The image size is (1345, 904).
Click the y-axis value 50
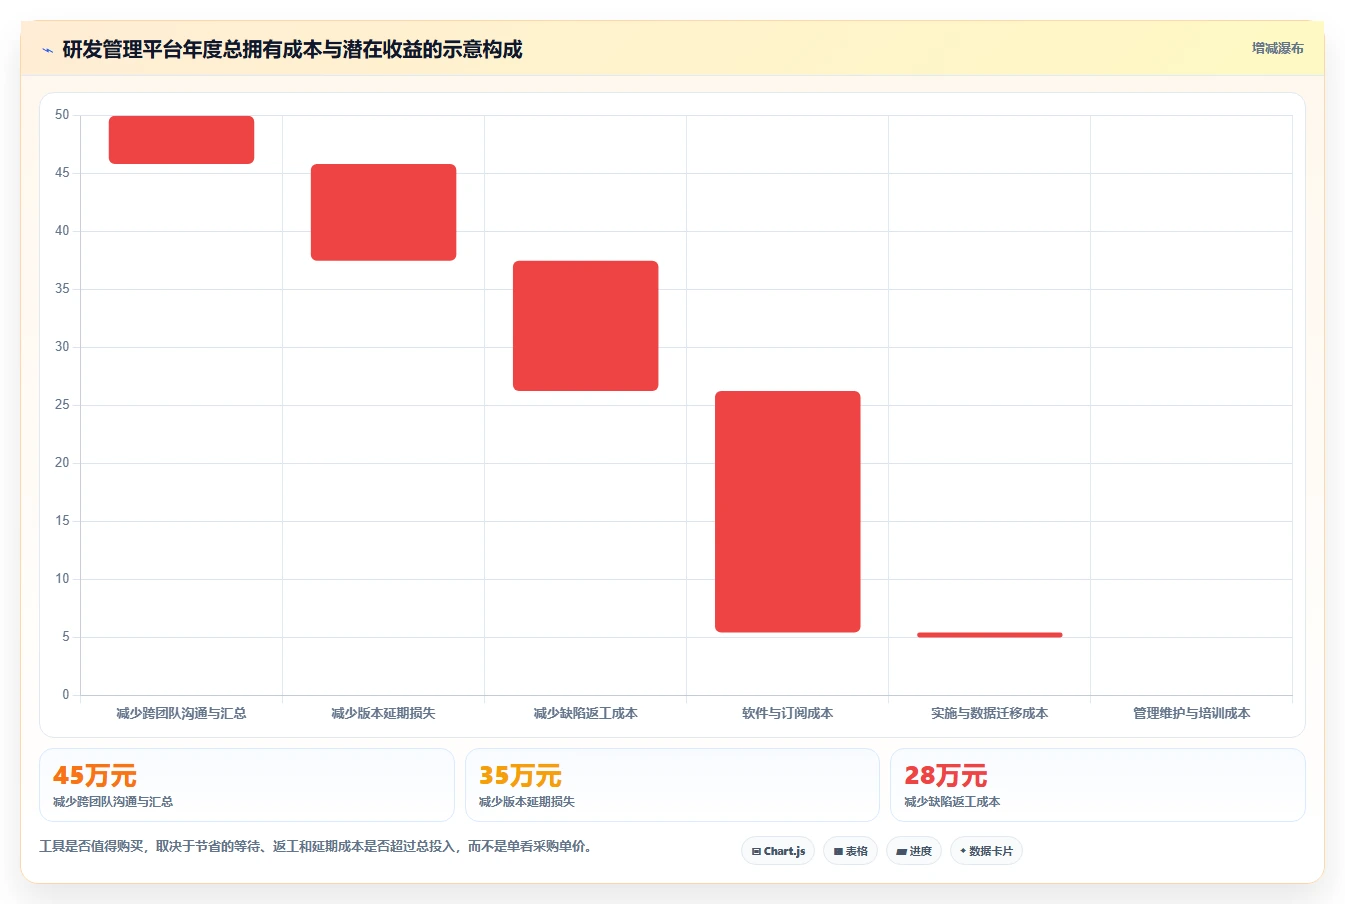pyautogui.click(x=62, y=115)
